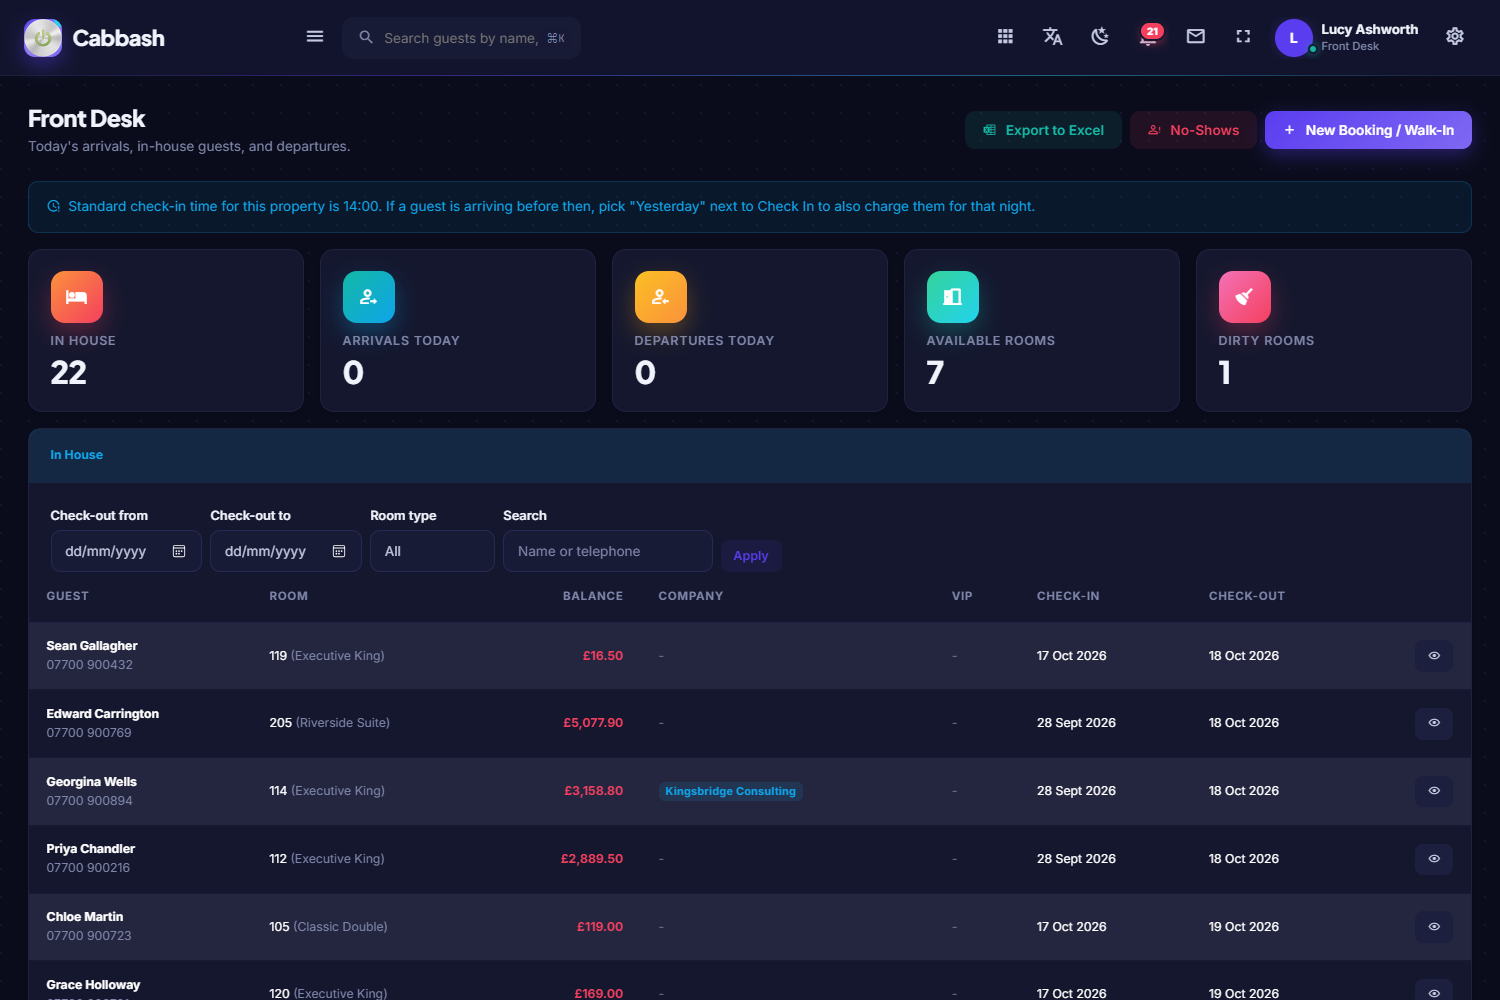
Task: Click the Available Rooms door icon
Action: click(x=953, y=297)
